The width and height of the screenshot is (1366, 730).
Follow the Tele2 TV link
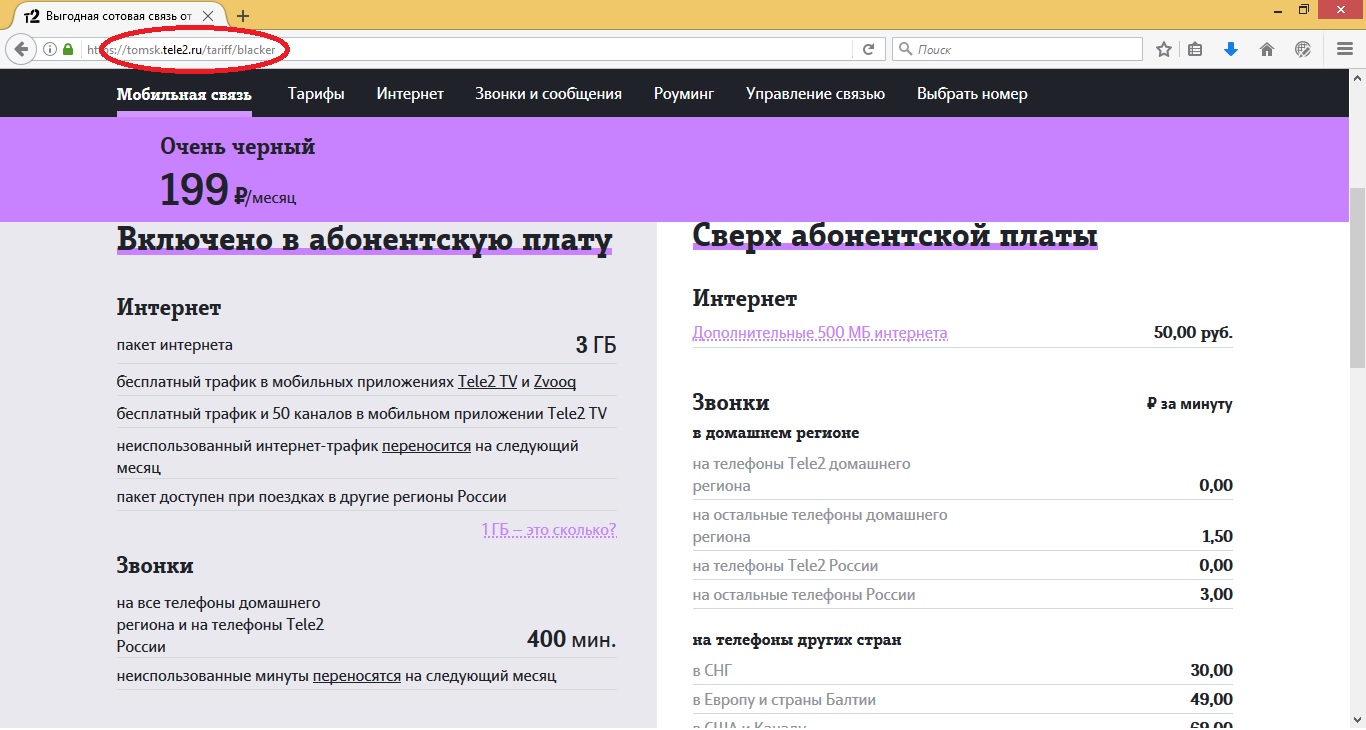pyautogui.click(x=487, y=382)
